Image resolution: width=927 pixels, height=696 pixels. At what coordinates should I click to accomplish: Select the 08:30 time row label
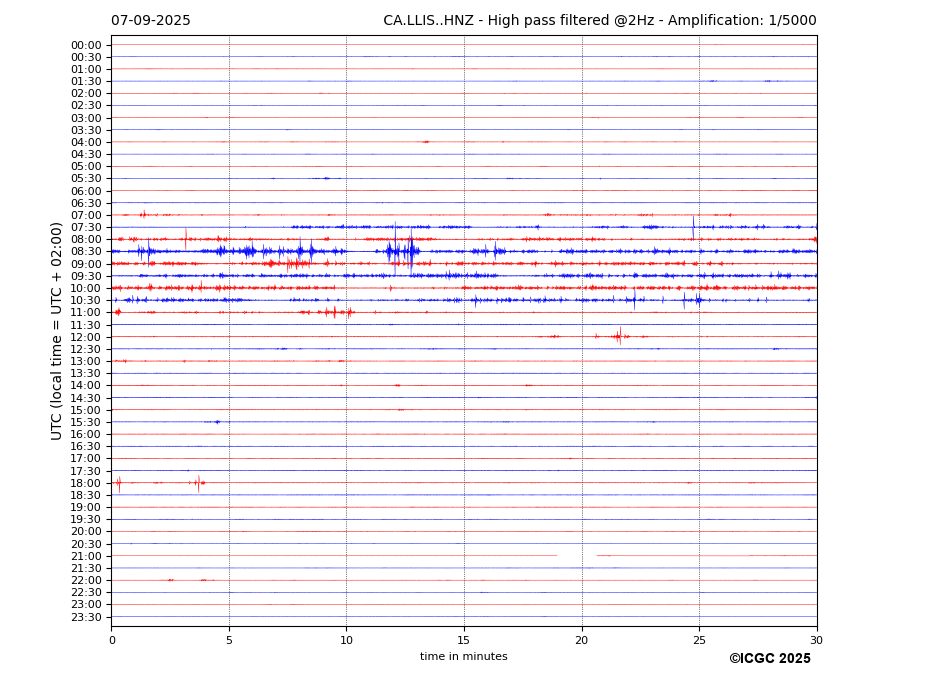(x=86, y=252)
